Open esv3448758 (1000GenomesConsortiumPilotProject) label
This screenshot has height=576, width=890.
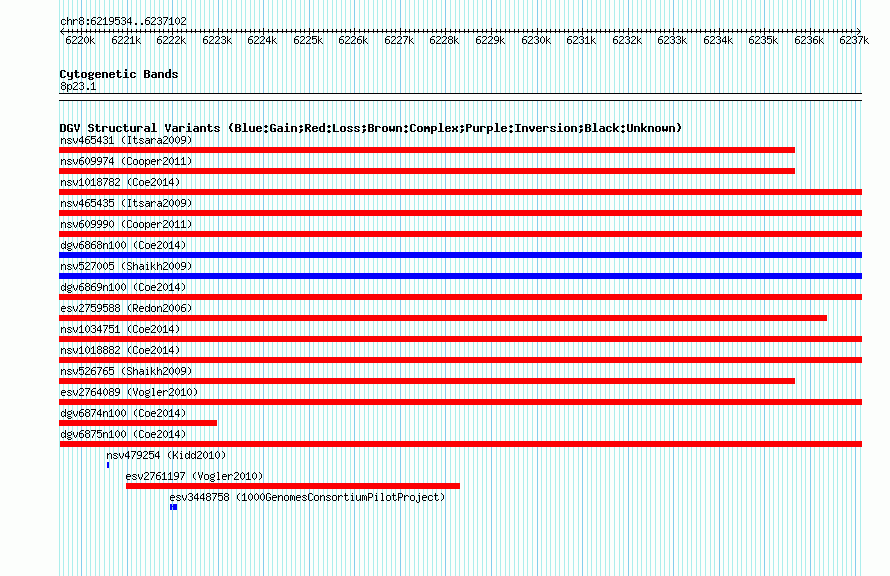(x=307, y=497)
